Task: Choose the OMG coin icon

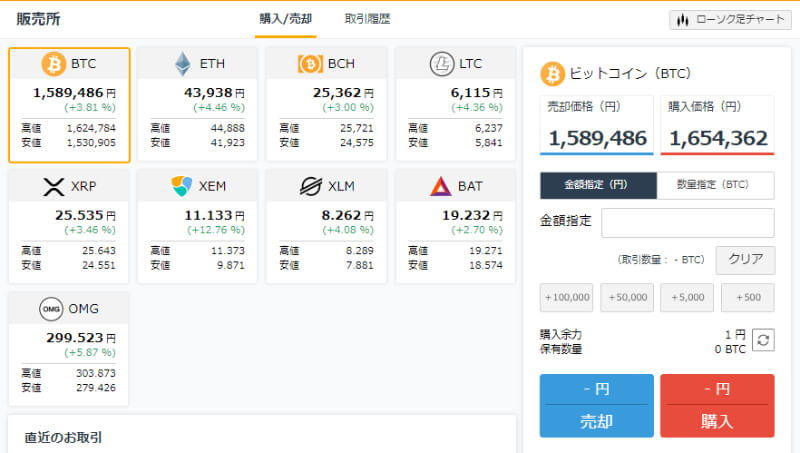Action: tap(52, 308)
